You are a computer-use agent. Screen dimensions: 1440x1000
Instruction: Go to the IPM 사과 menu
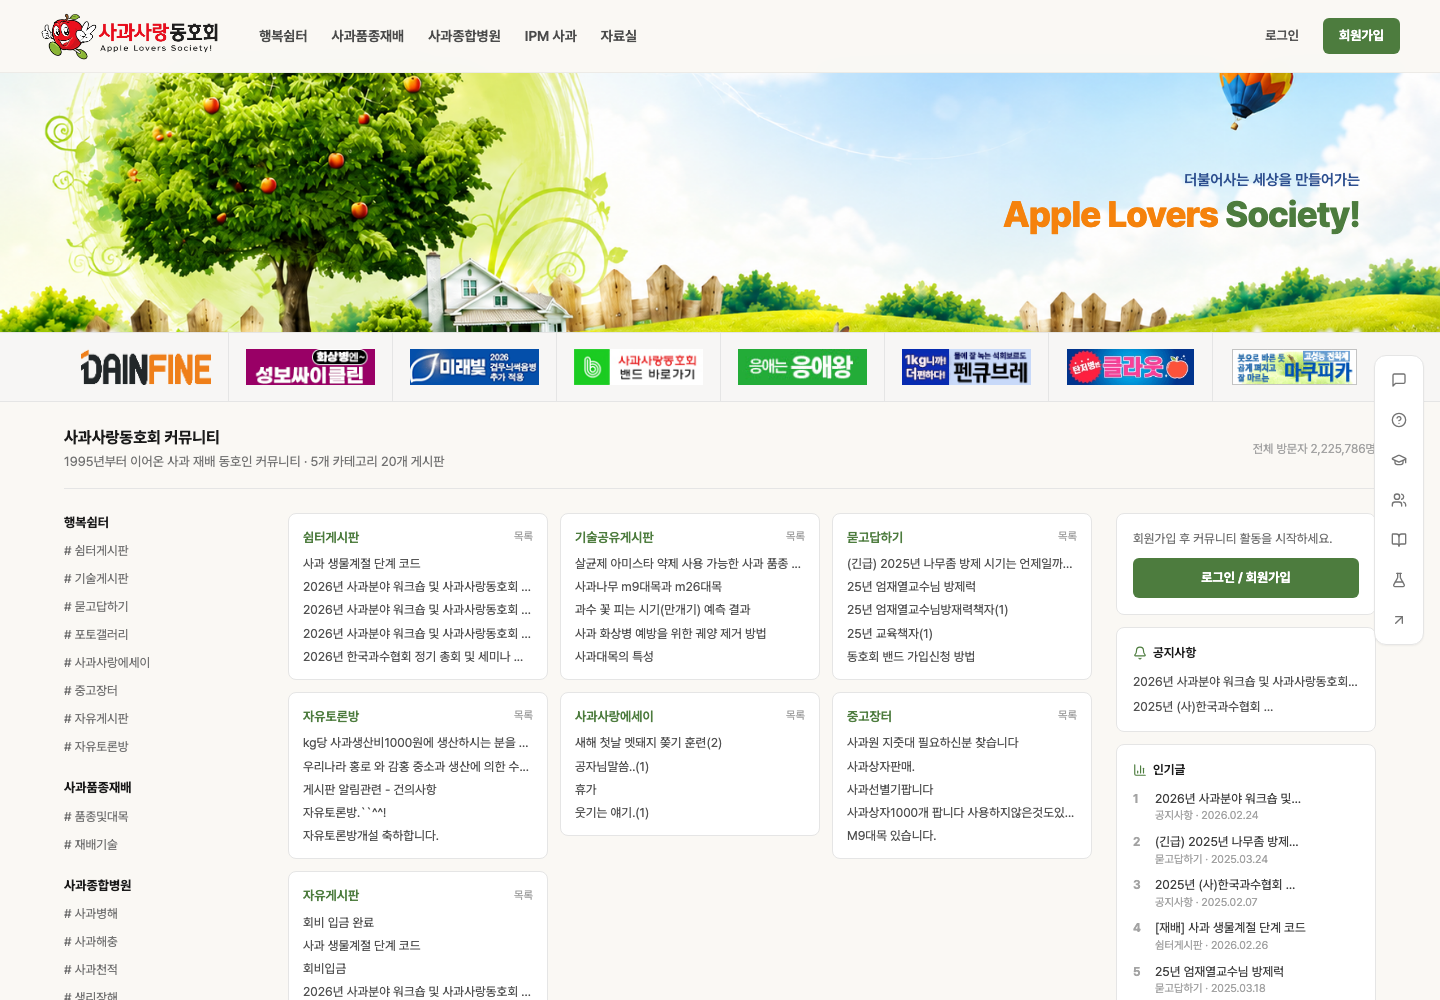[551, 36]
